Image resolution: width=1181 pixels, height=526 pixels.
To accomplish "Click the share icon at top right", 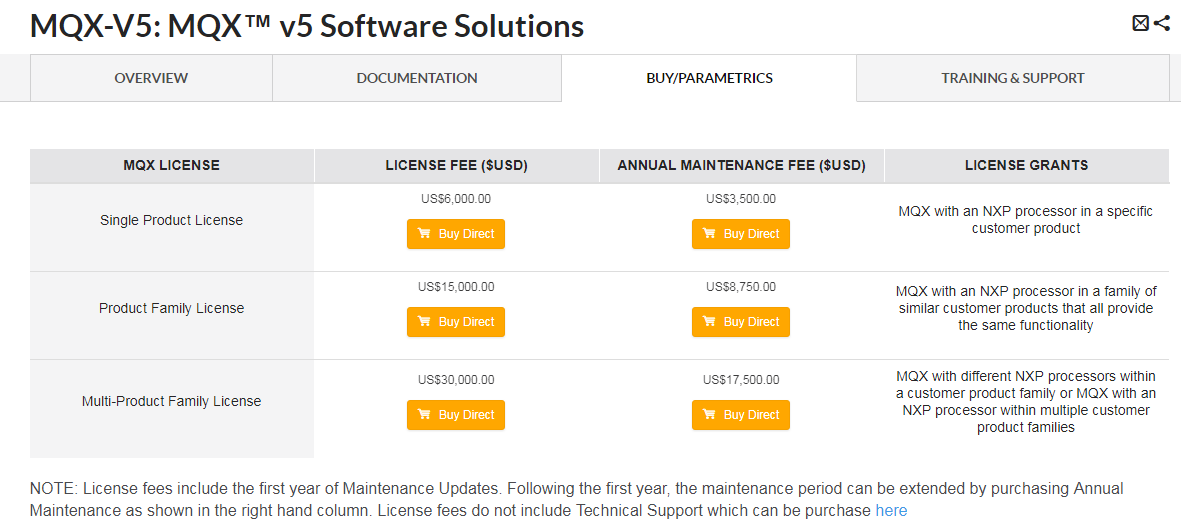I will pos(1161,23).
